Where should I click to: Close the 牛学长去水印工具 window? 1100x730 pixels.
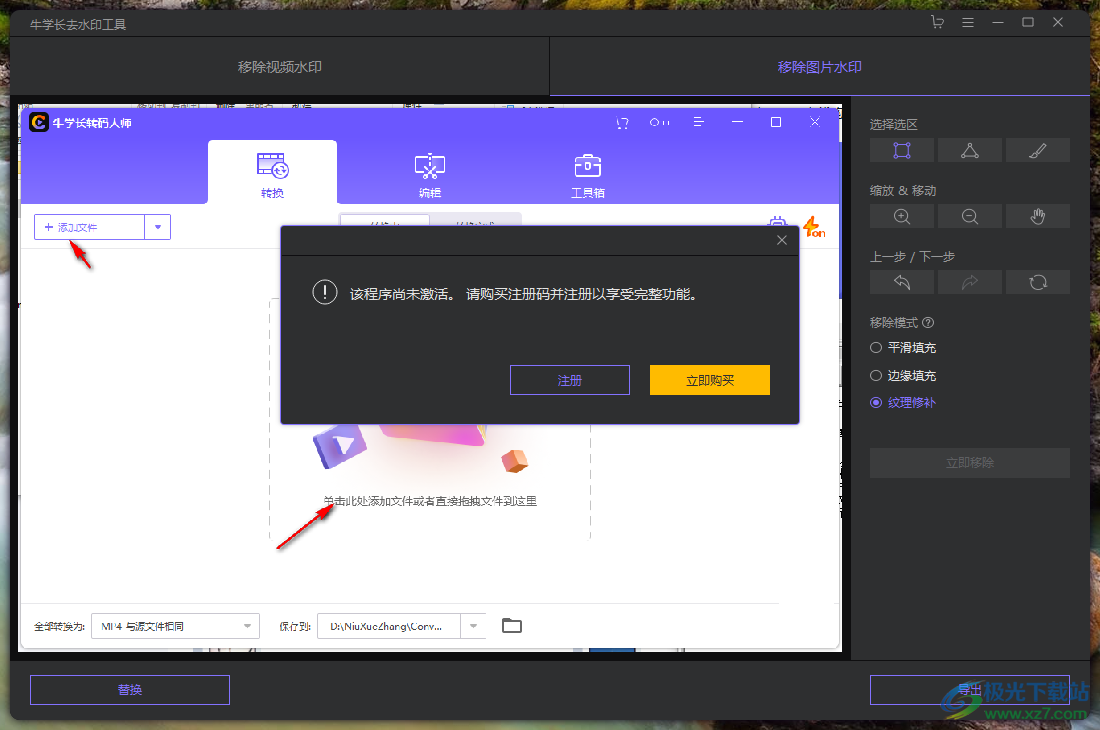click(1058, 22)
